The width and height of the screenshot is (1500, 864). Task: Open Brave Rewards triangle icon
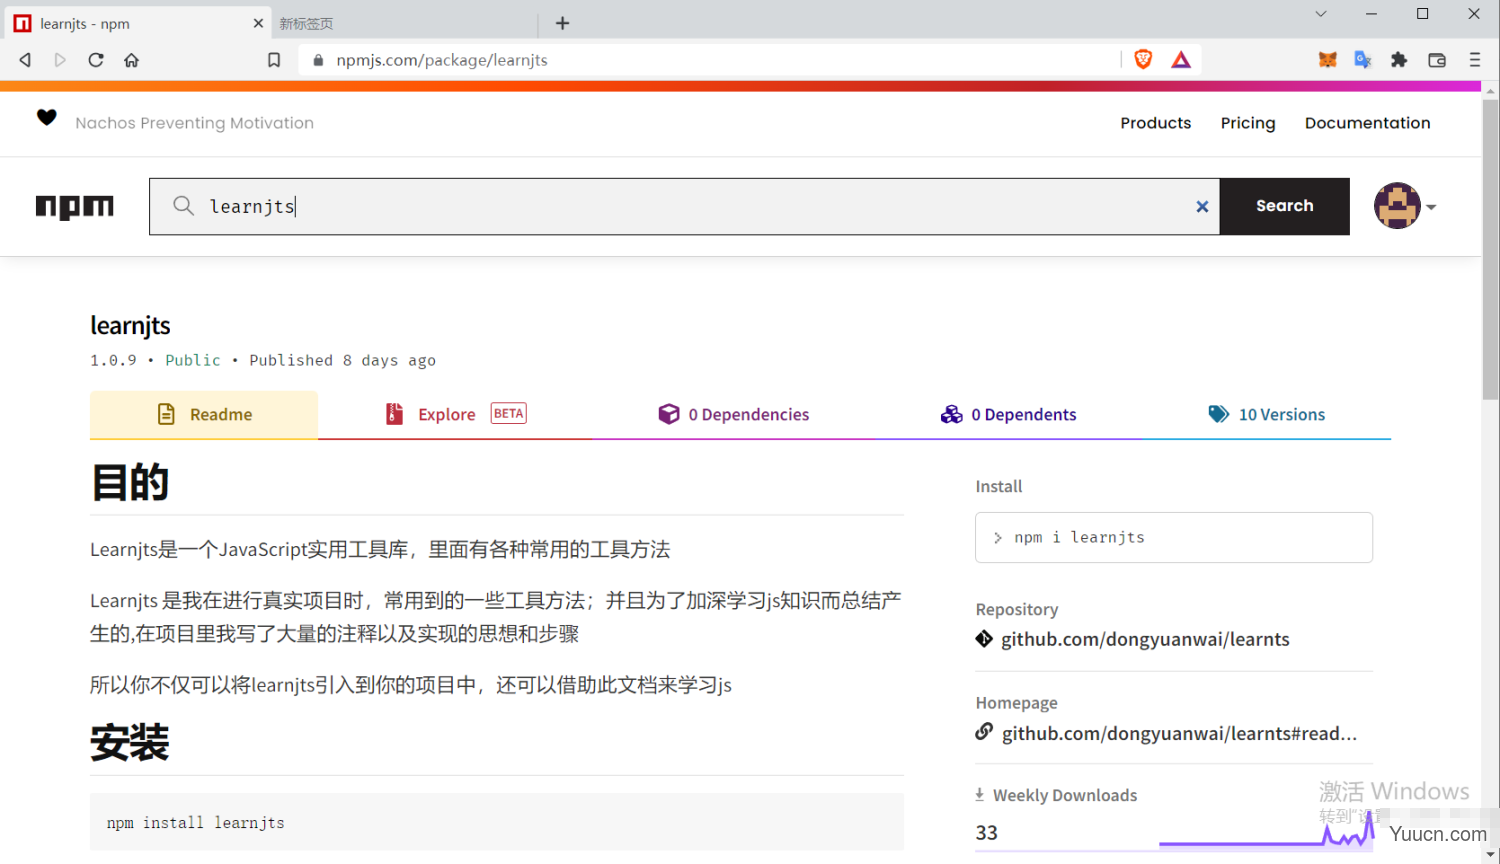(x=1181, y=60)
